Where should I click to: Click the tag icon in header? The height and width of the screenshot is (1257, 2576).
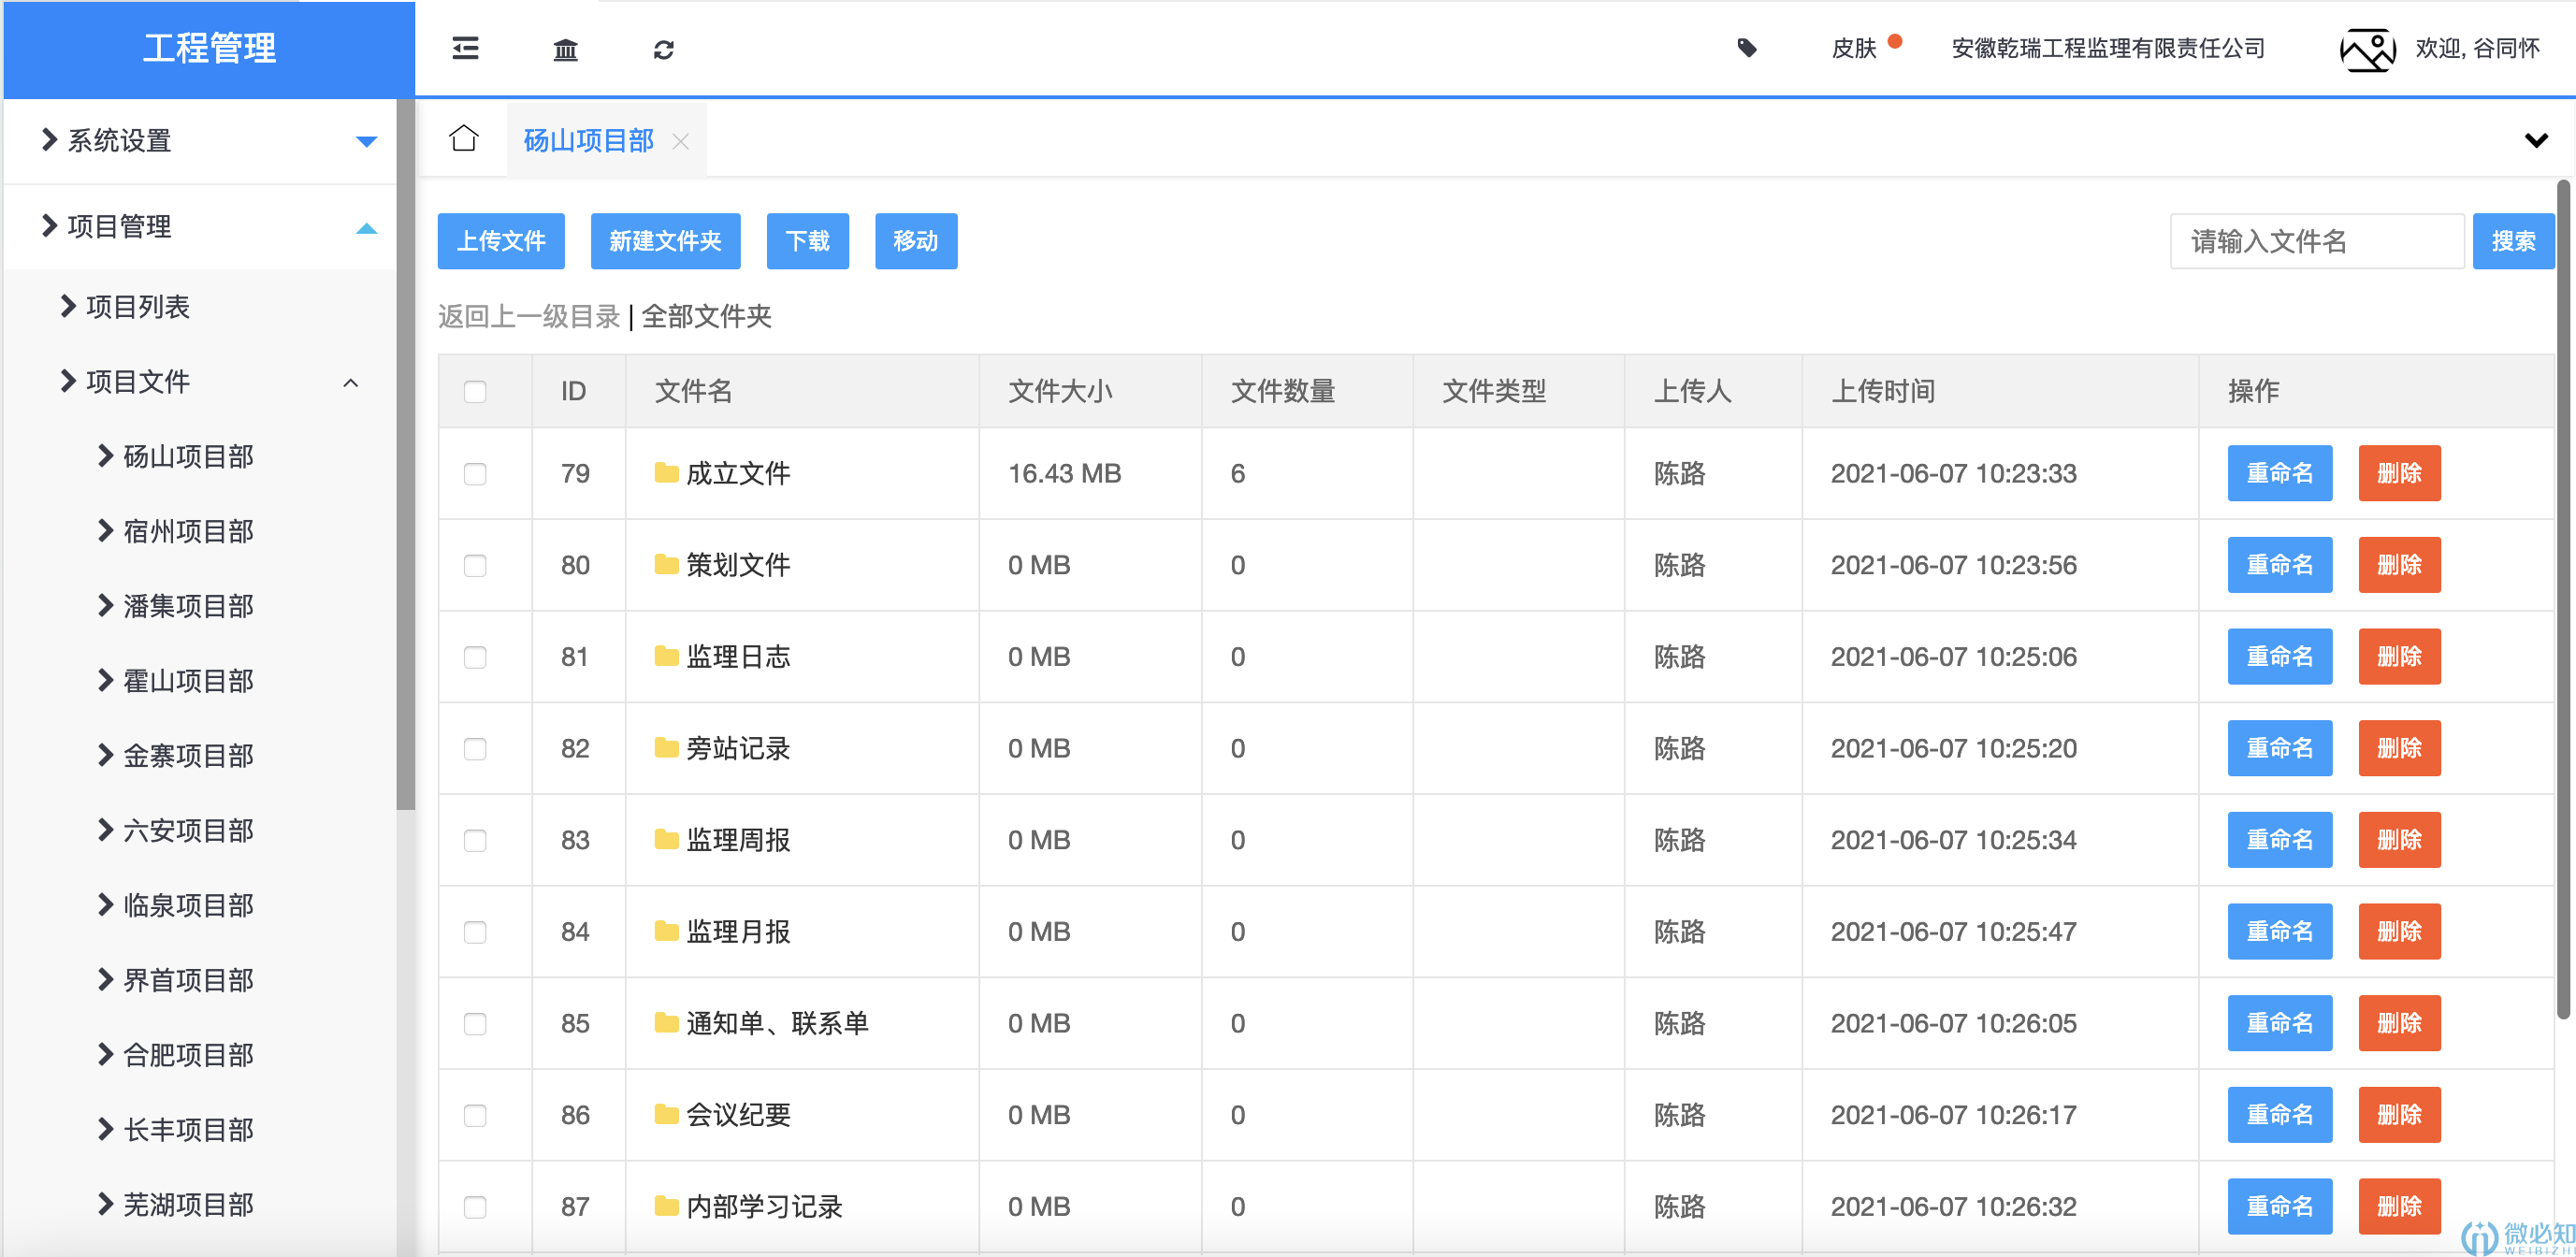(x=1747, y=48)
